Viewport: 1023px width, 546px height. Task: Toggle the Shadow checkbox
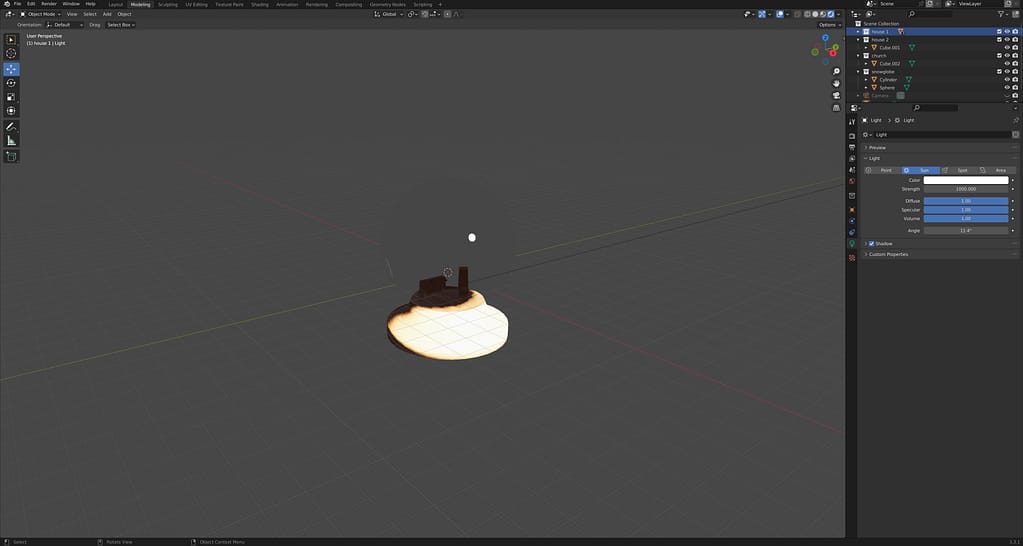click(x=872, y=243)
